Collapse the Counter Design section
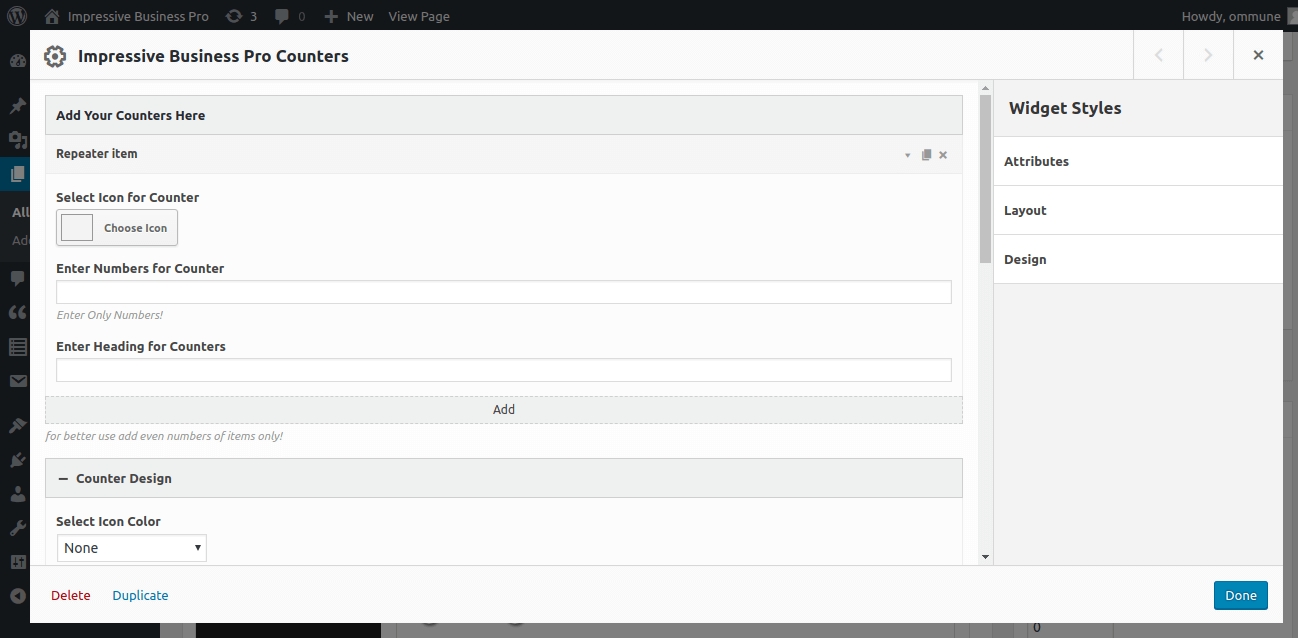The image size is (1298, 638). click(x=504, y=478)
